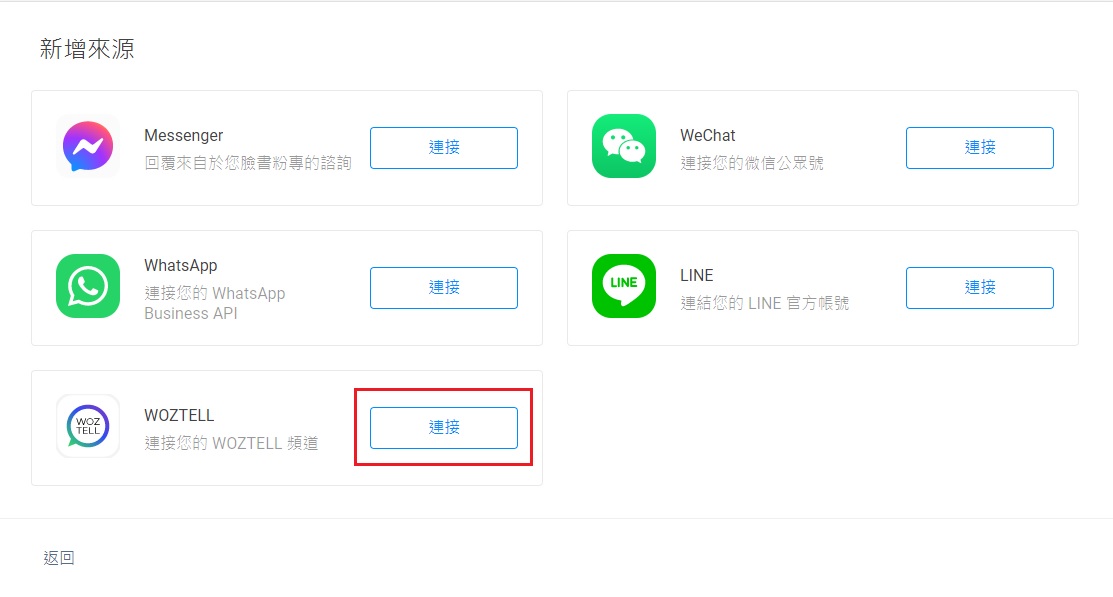
Task: Click the LINE green logo icon
Action: 624,286
